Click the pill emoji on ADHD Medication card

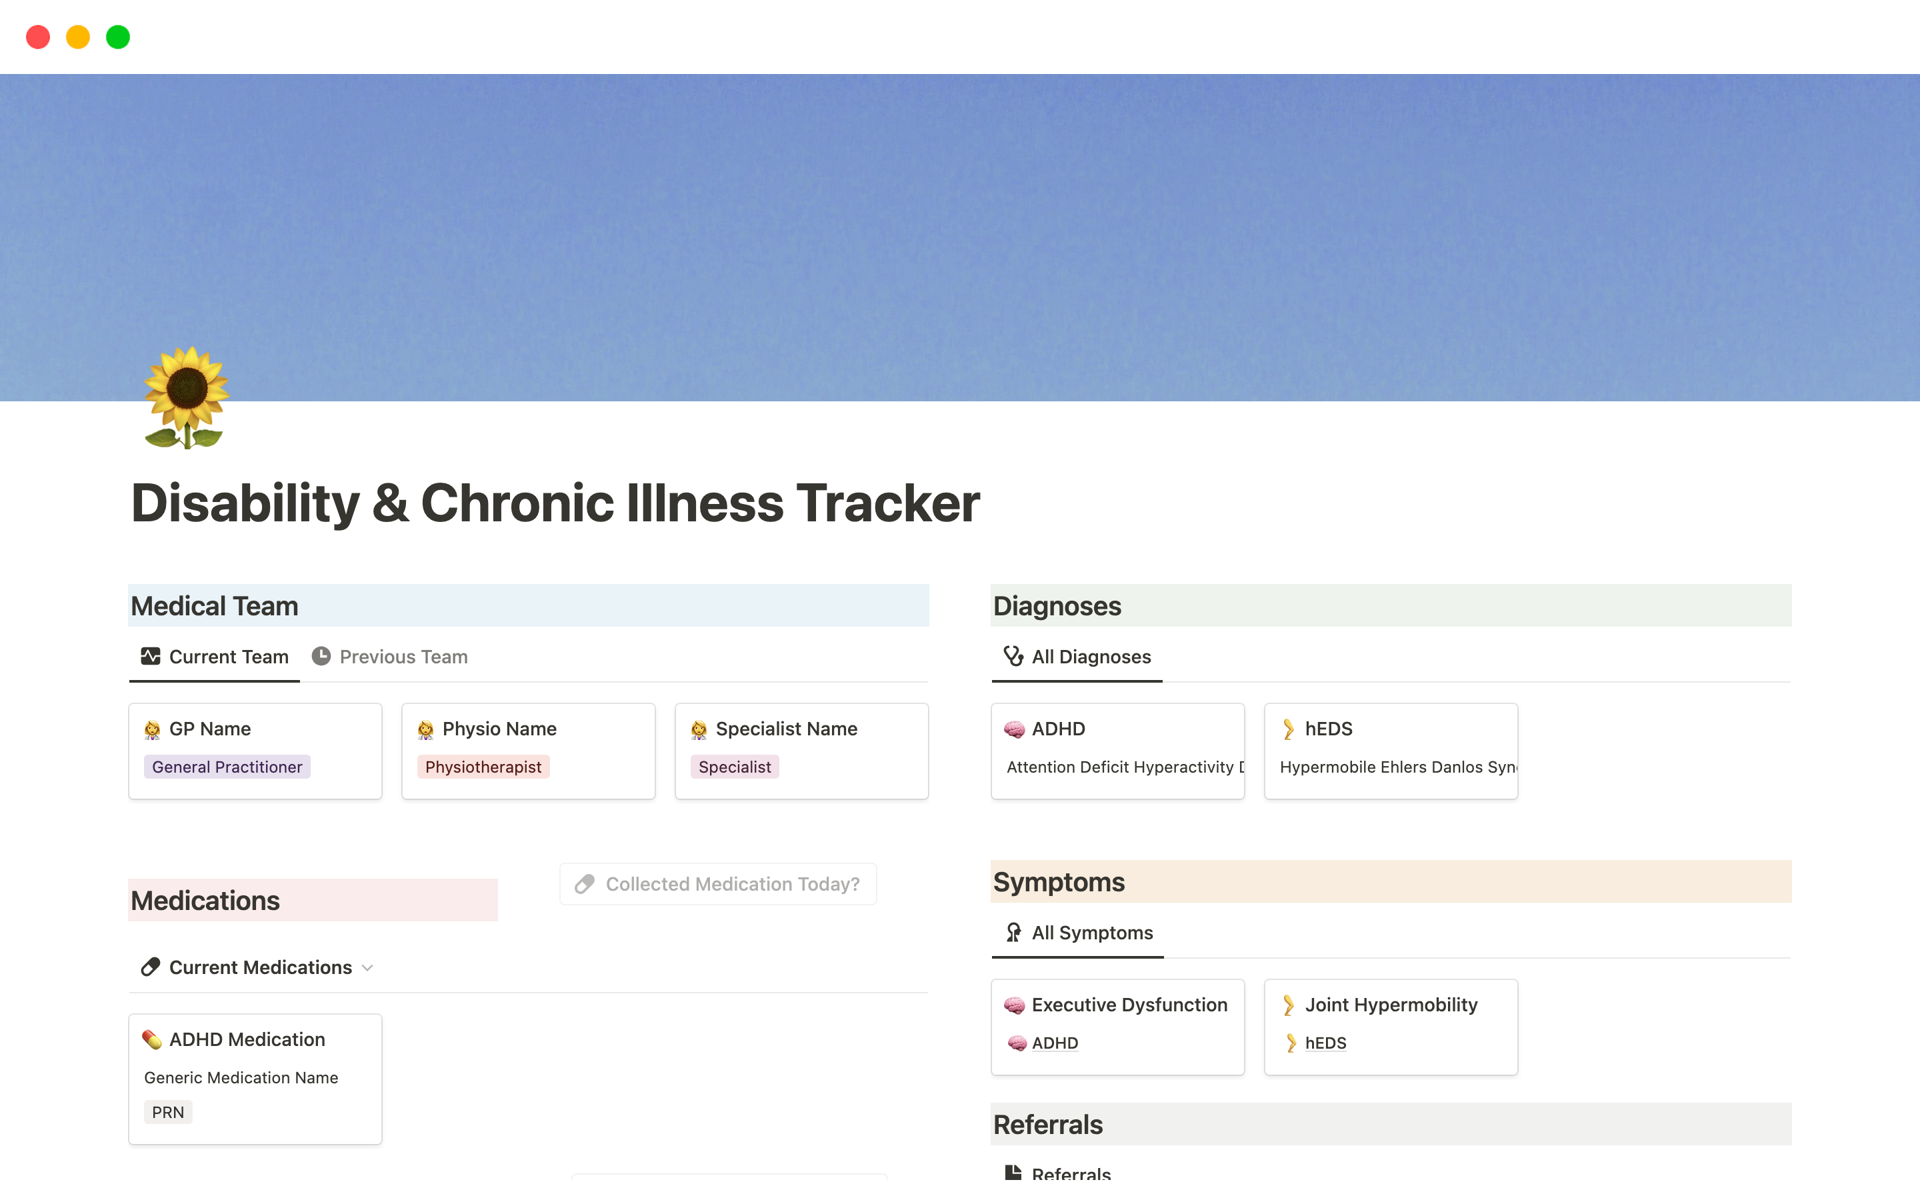click(152, 1040)
